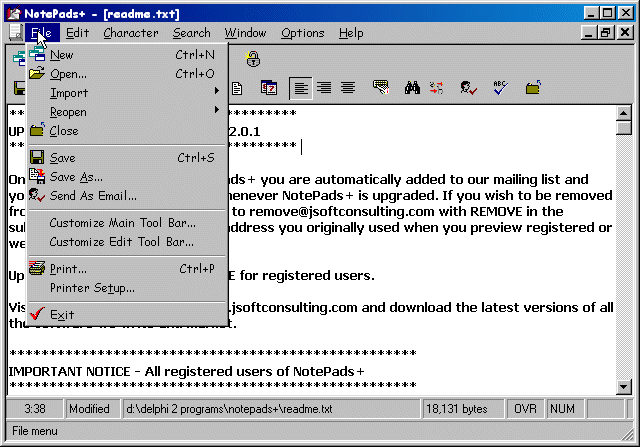The height and width of the screenshot is (447, 640).
Task: Restore the inner document window
Action: tap(606, 32)
